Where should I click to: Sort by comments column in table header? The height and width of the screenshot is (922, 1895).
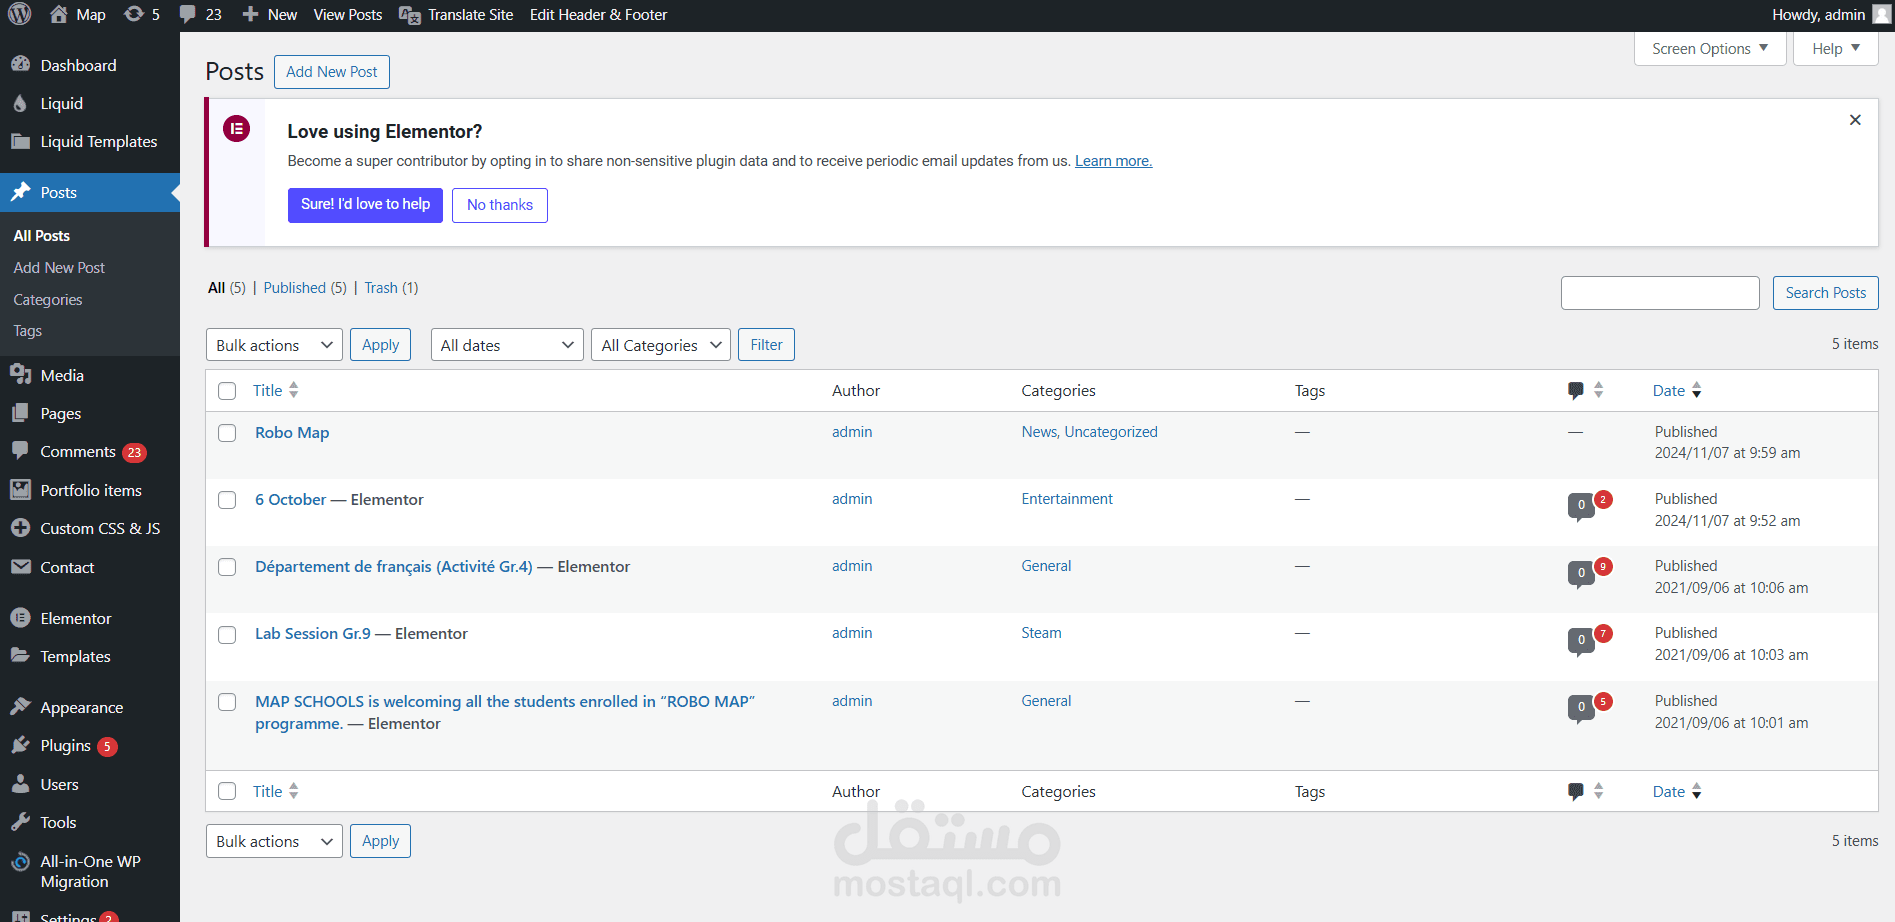coord(1586,390)
